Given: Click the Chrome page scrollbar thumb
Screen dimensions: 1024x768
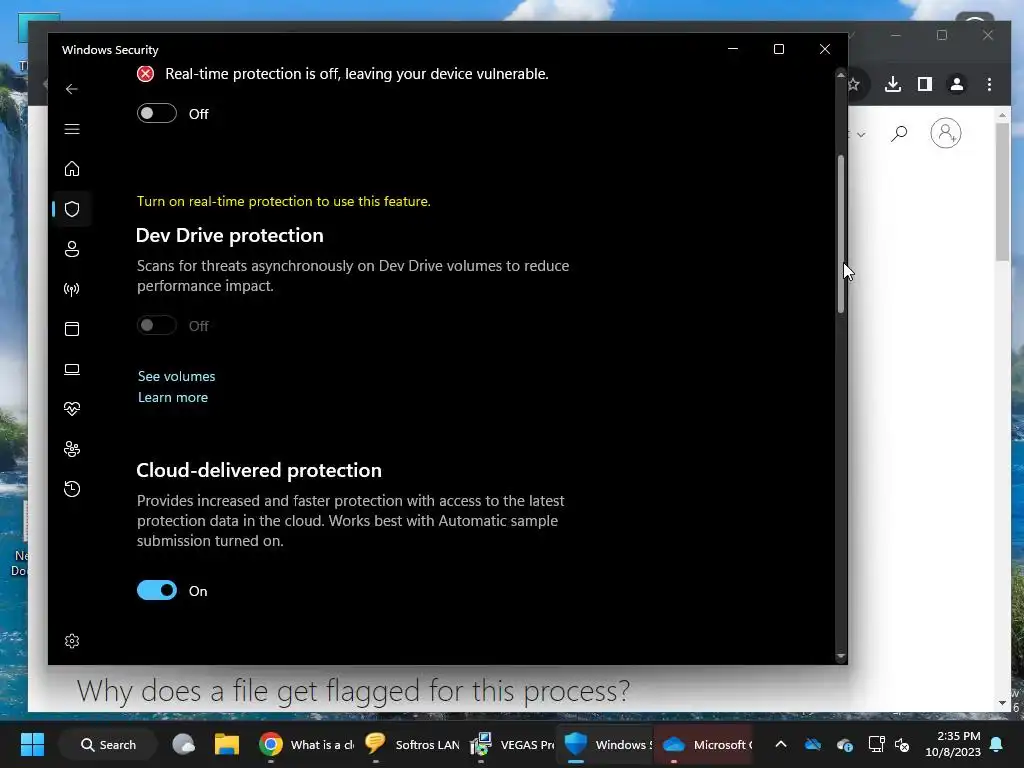Looking at the screenshot, I should [1002, 192].
